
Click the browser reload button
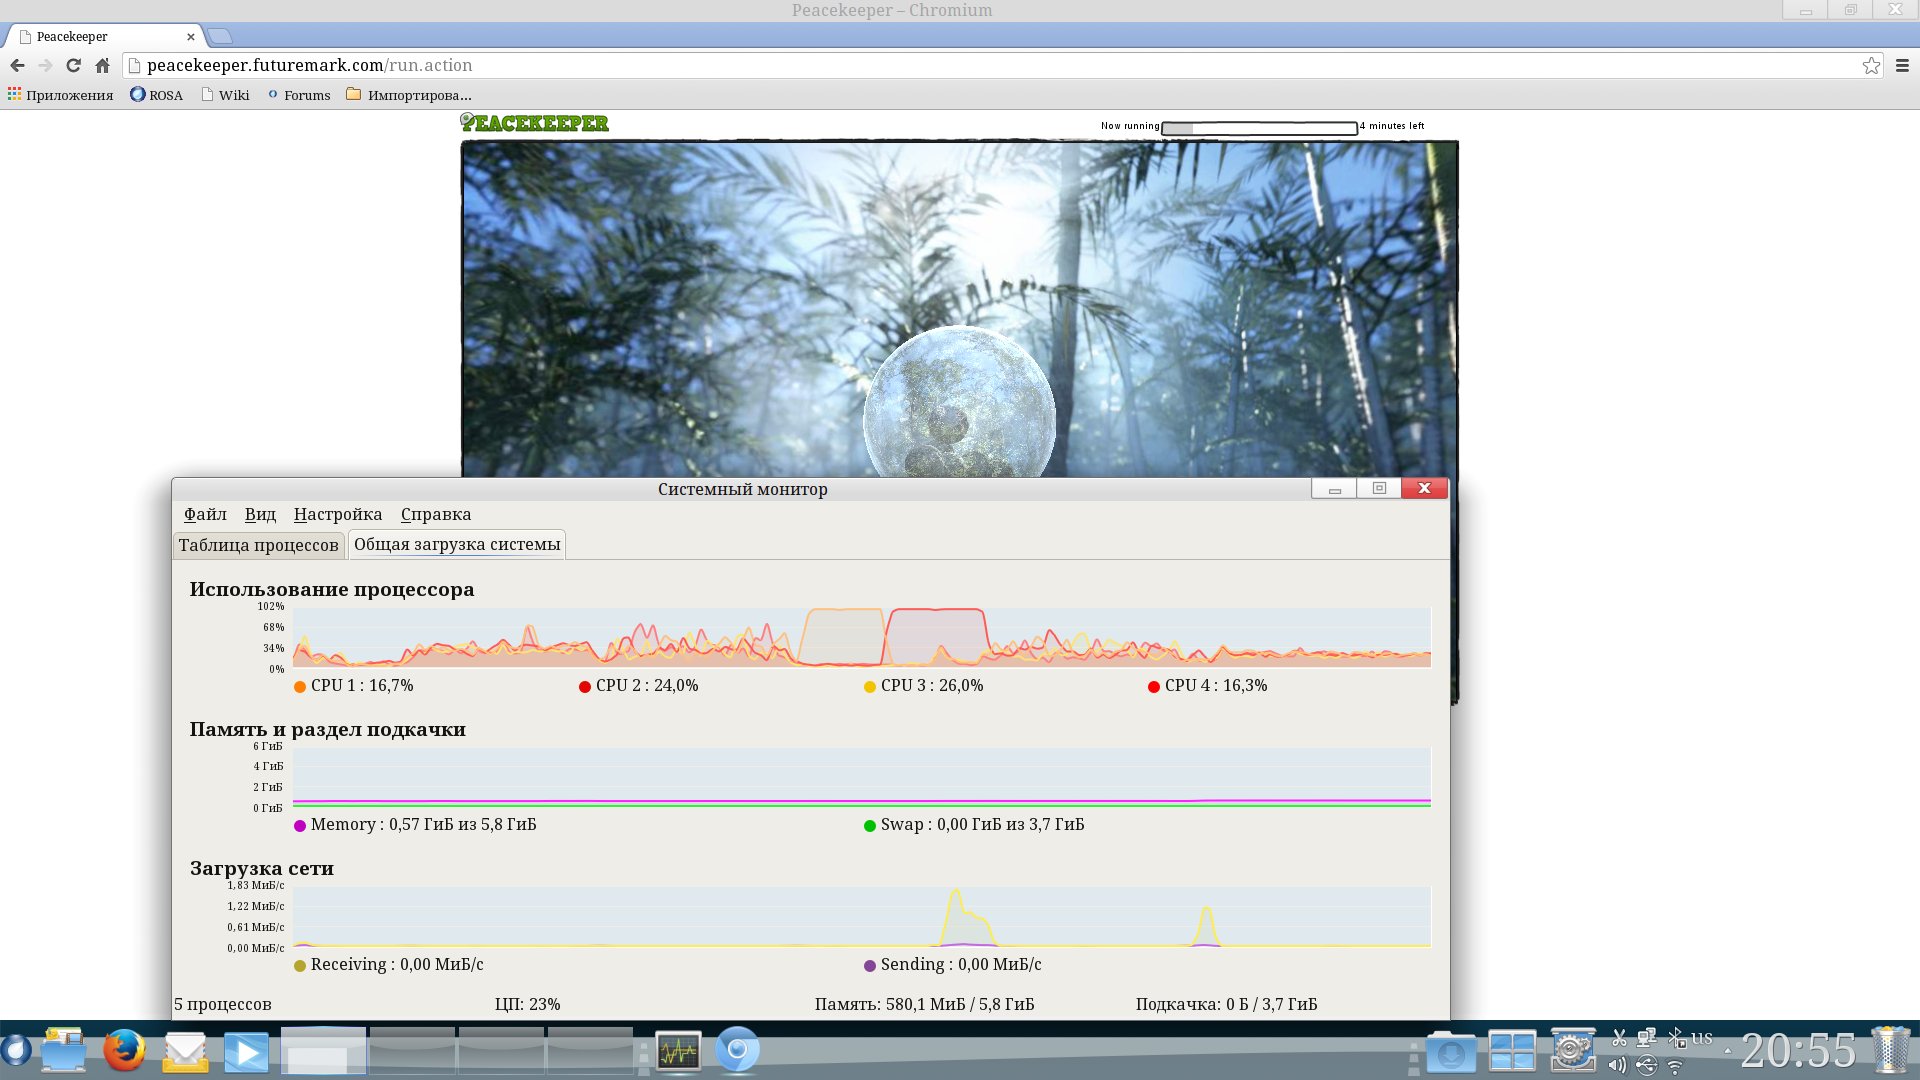tap(73, 65)
